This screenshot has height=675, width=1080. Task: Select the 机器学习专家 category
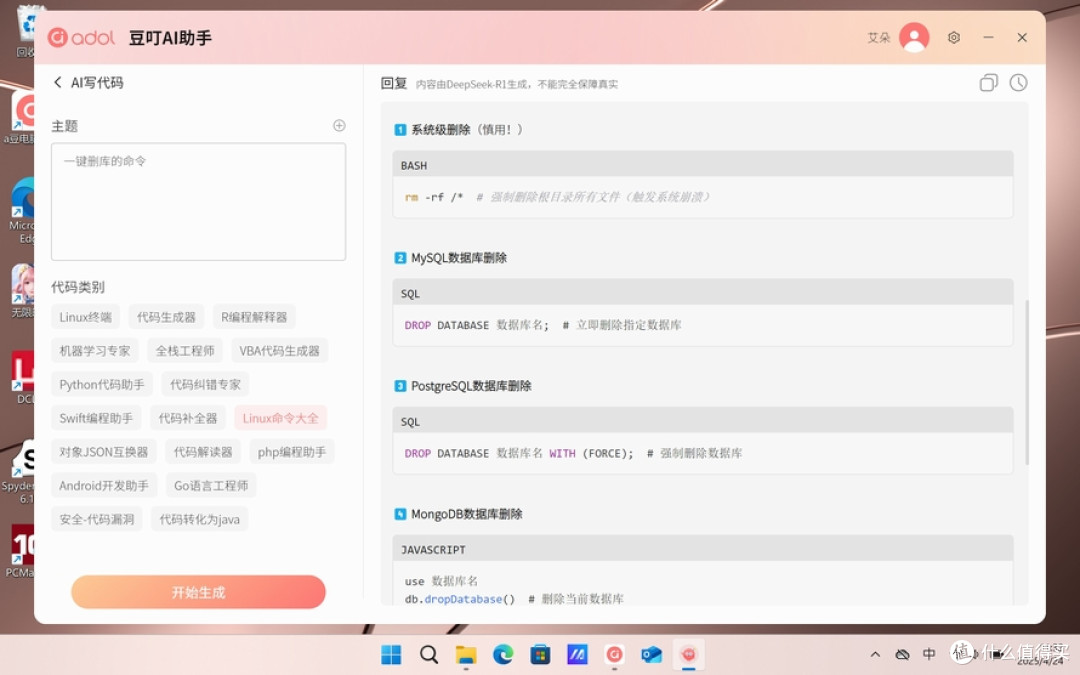click(95, 351)
